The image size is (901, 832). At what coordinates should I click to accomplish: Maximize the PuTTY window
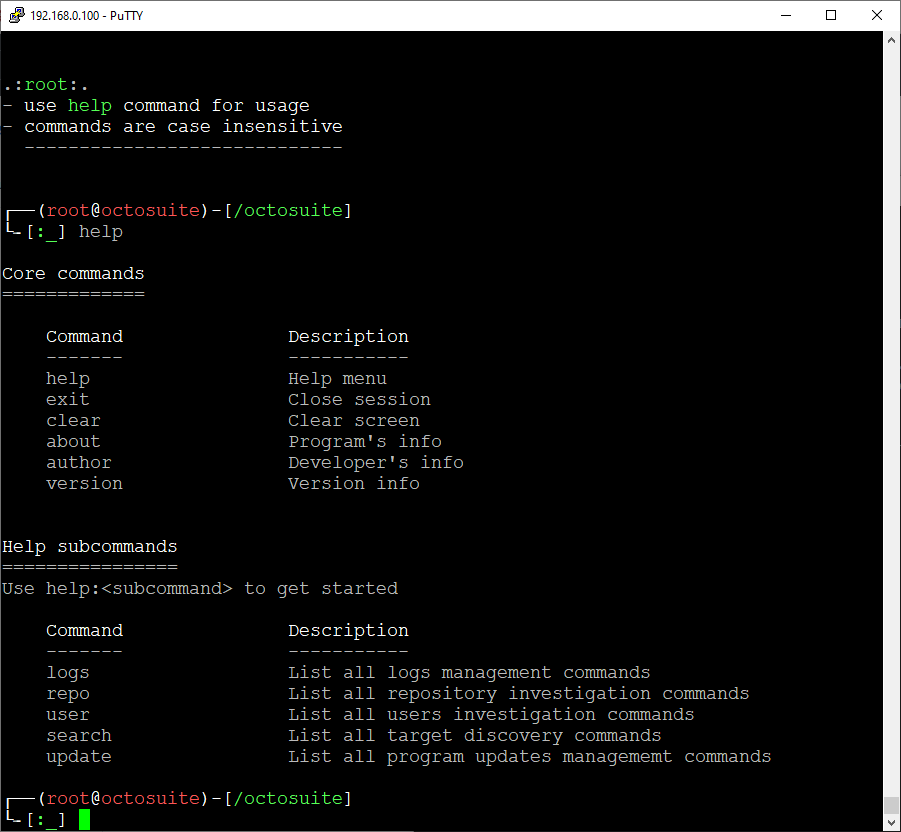pos(831,15)
